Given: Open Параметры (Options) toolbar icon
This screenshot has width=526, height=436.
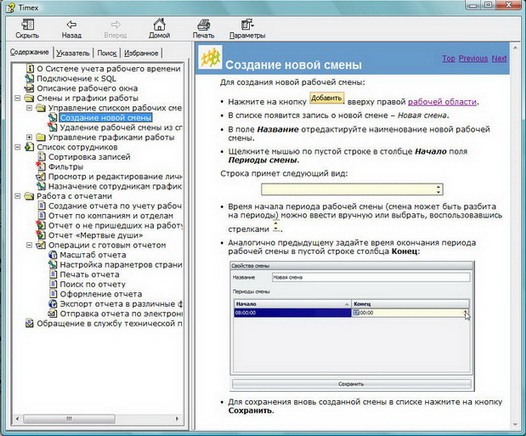Looking at the screenshot, I should click(x=247, y=24).
